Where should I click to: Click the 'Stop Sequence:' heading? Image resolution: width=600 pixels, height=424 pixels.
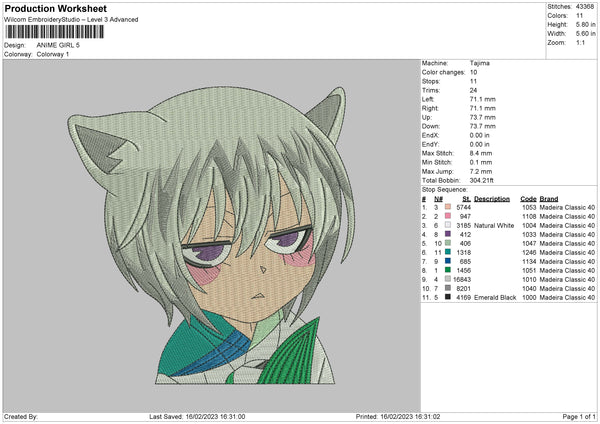(x=445, y=190)
